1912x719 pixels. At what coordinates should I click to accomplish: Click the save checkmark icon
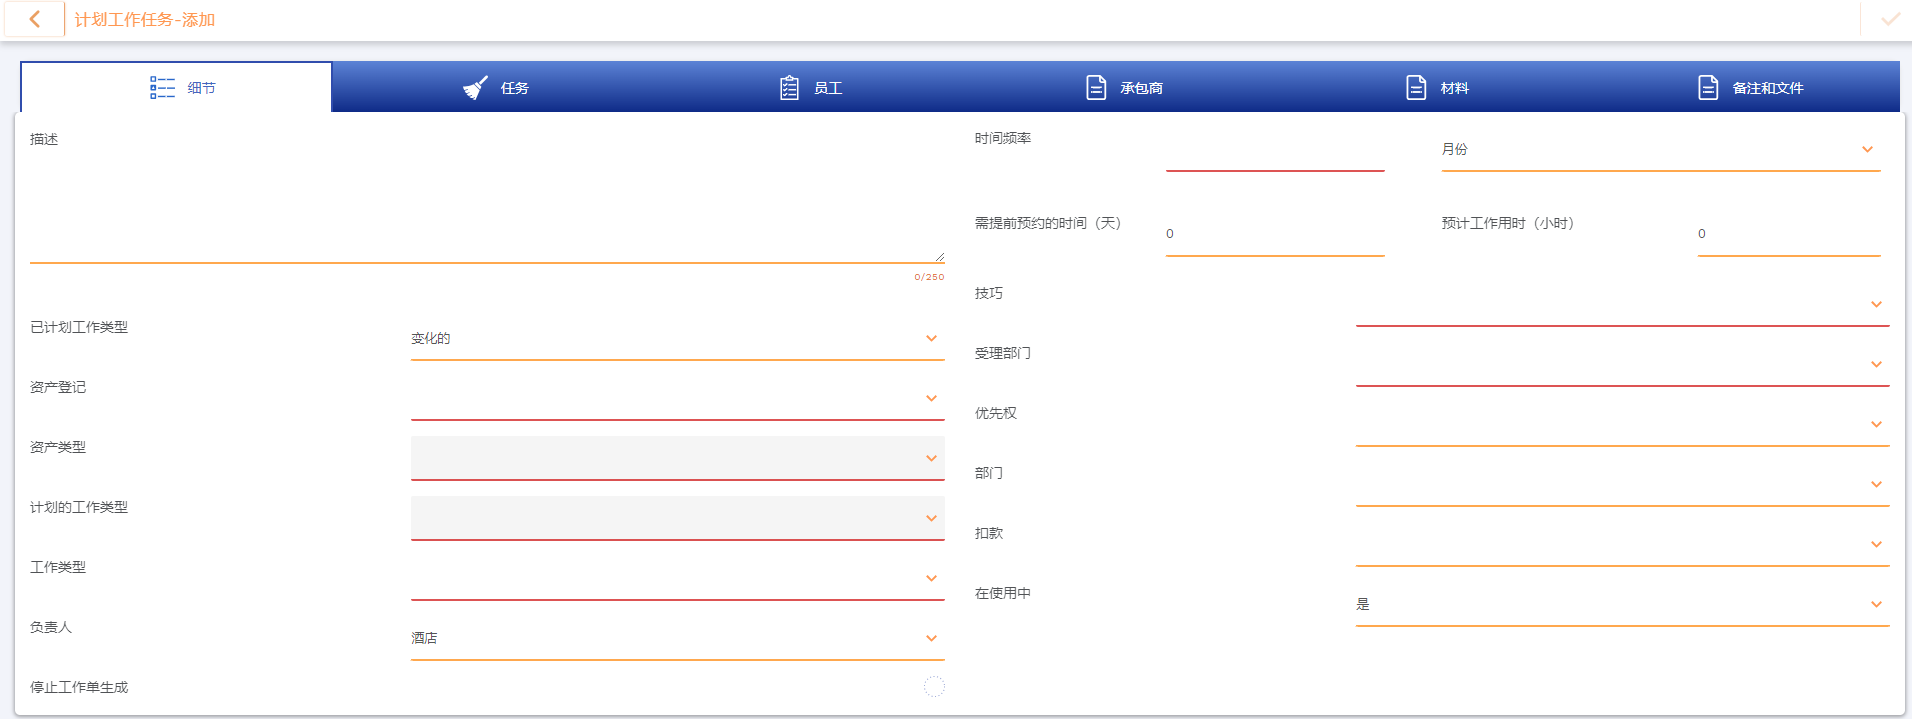click(1890, 19)
